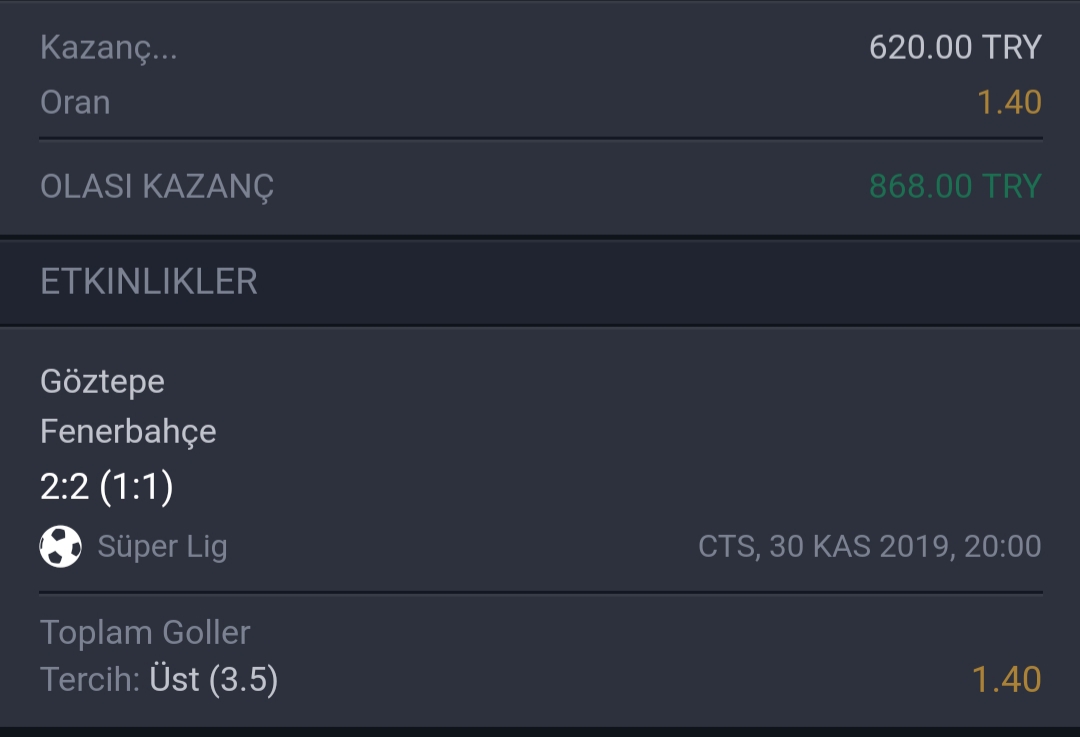The width and height of the screenshot is (1080, 737).
Task: Tap the 1.40 odds beside Üst (3.5)
Action: coord(1006,679)
